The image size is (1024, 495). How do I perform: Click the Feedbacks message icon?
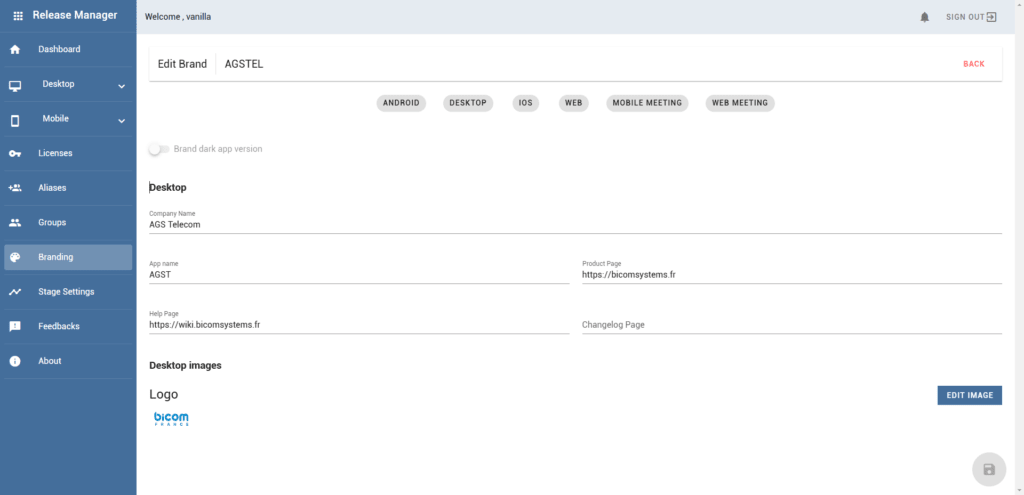tap(15, 327)
